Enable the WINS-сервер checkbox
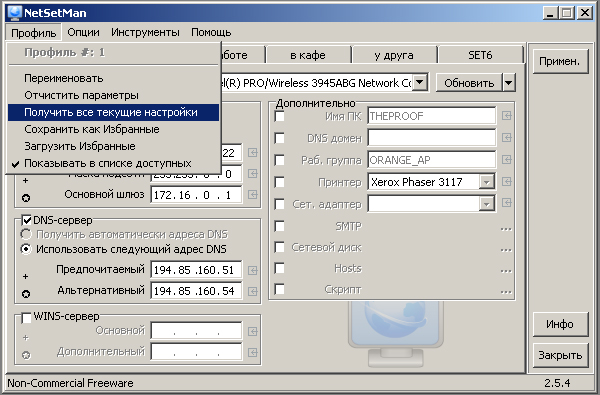 click(27, 317)
